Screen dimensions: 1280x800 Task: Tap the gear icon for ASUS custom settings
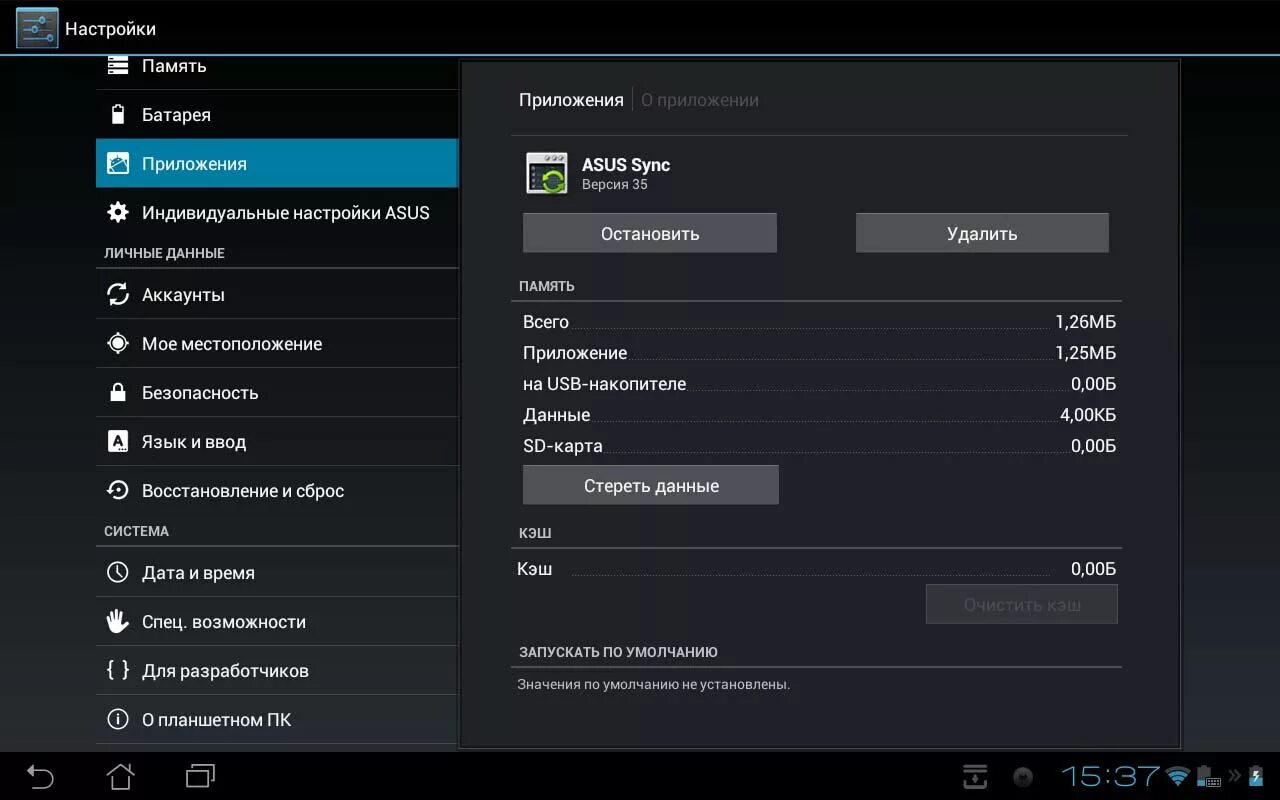coord(118,213)
